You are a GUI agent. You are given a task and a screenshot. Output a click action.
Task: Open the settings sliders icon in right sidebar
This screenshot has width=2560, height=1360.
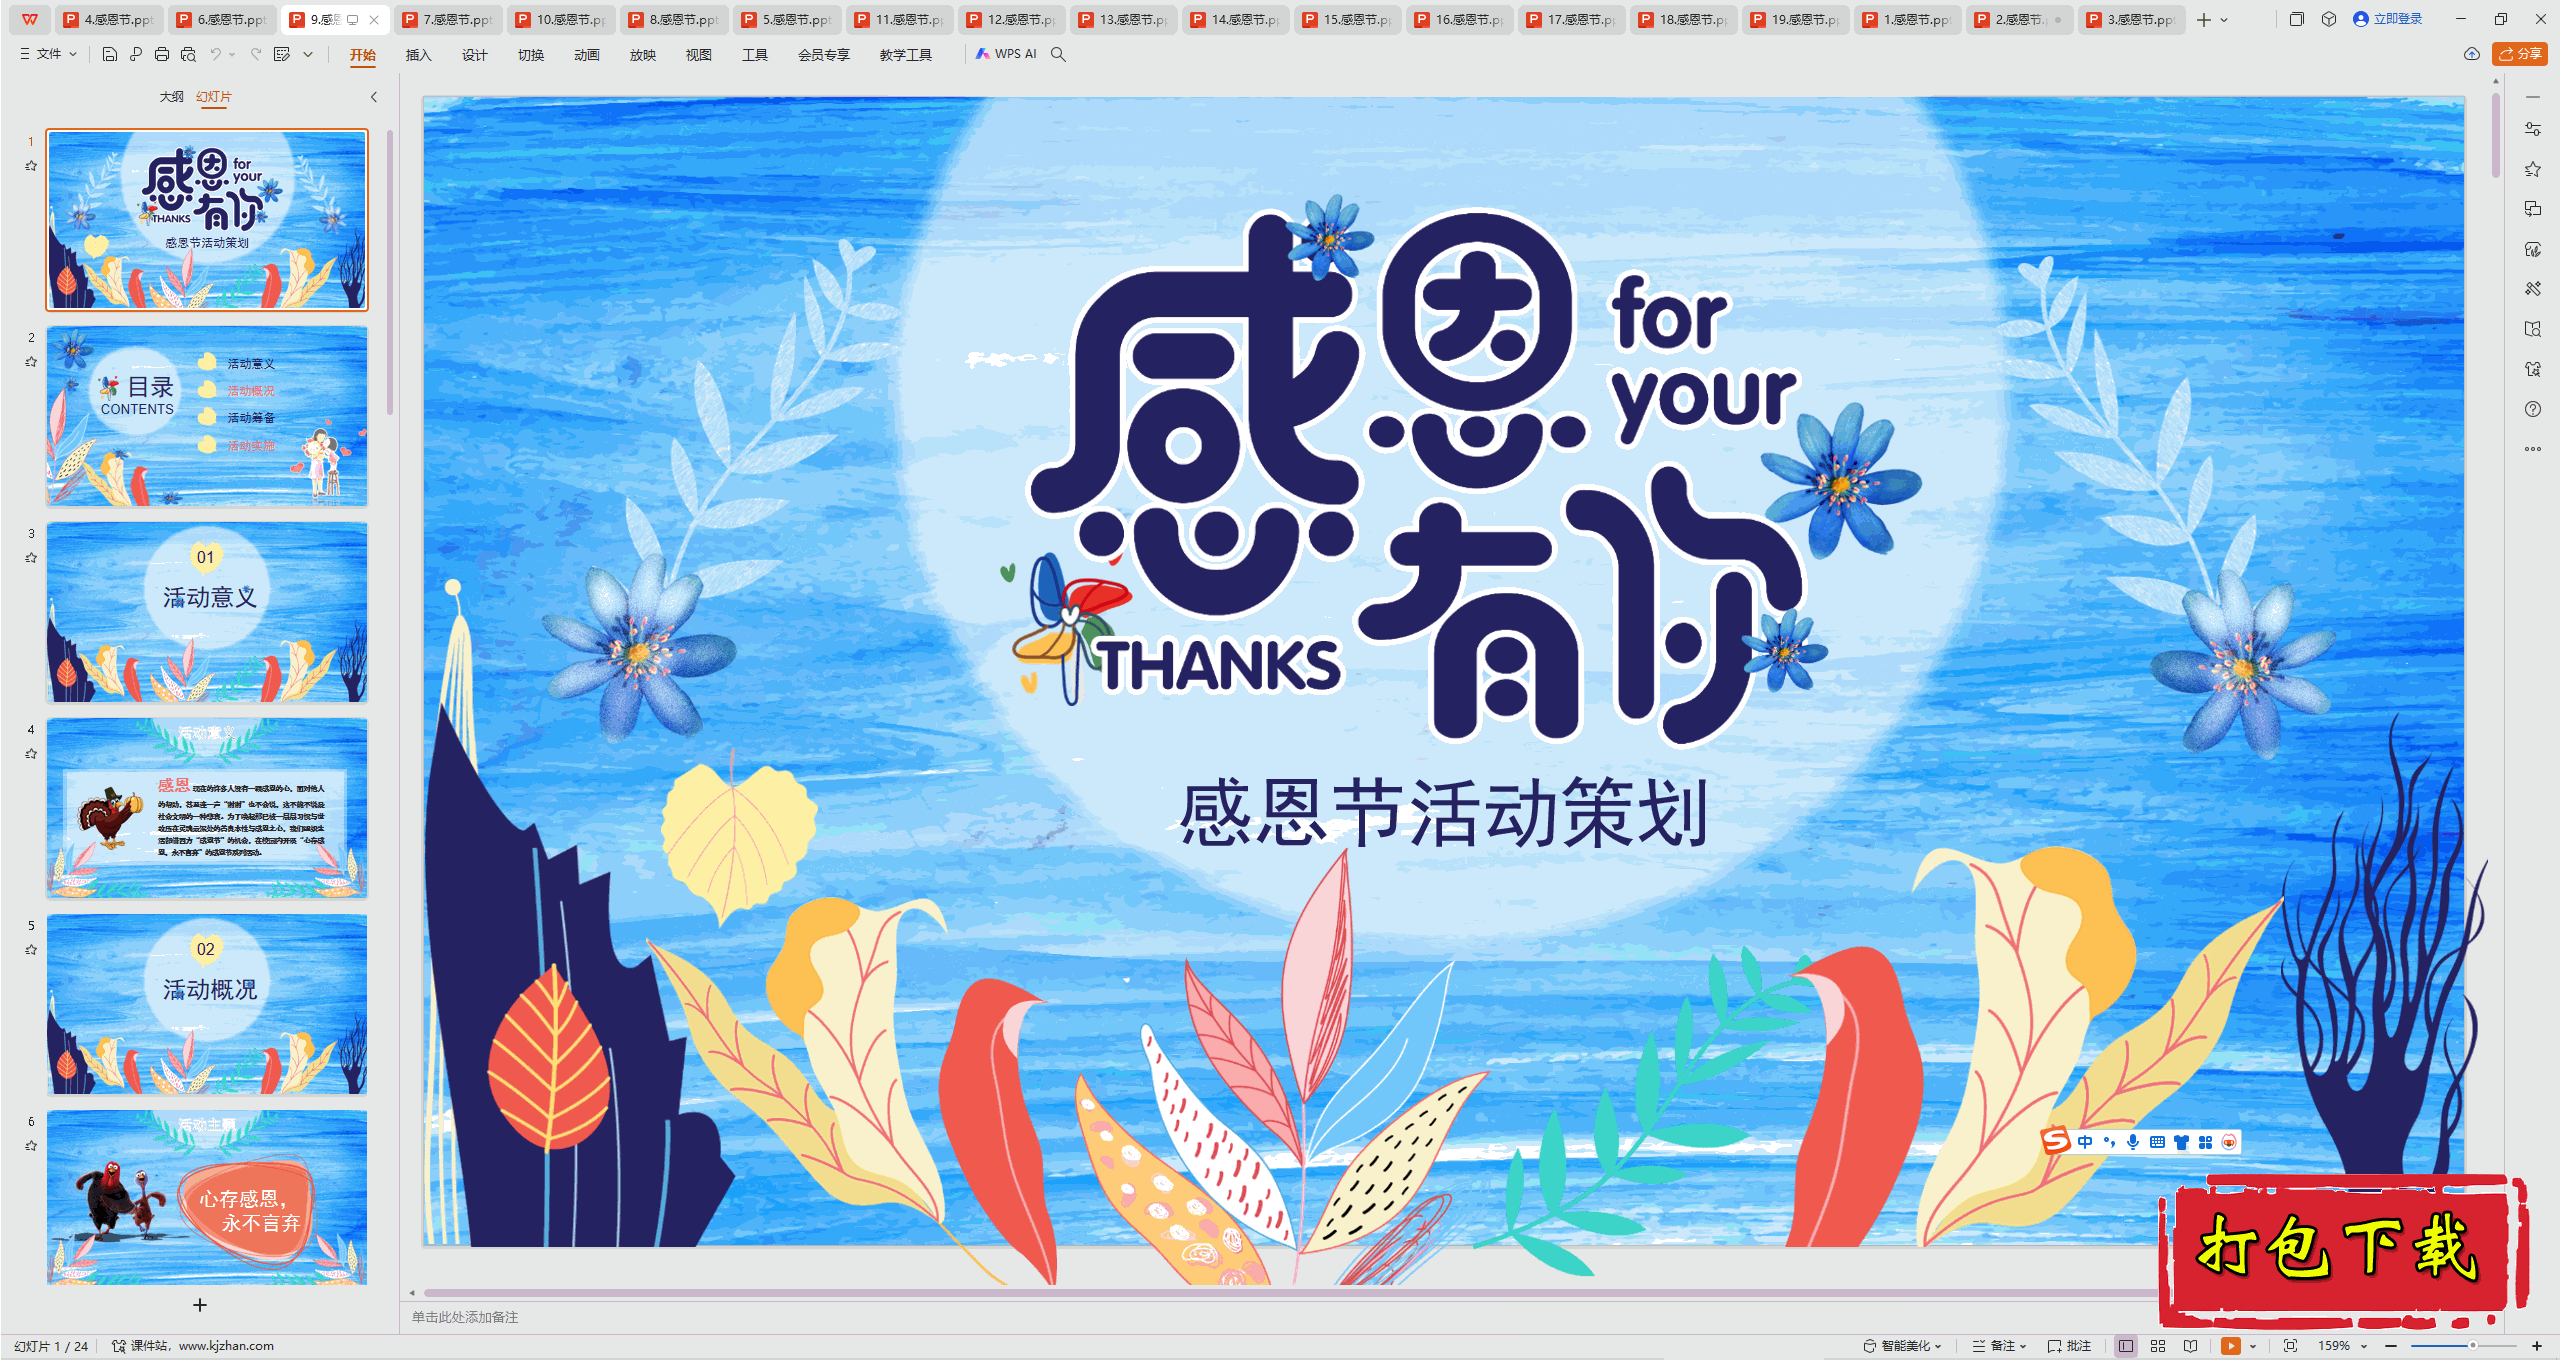[x=2533, y=129]
